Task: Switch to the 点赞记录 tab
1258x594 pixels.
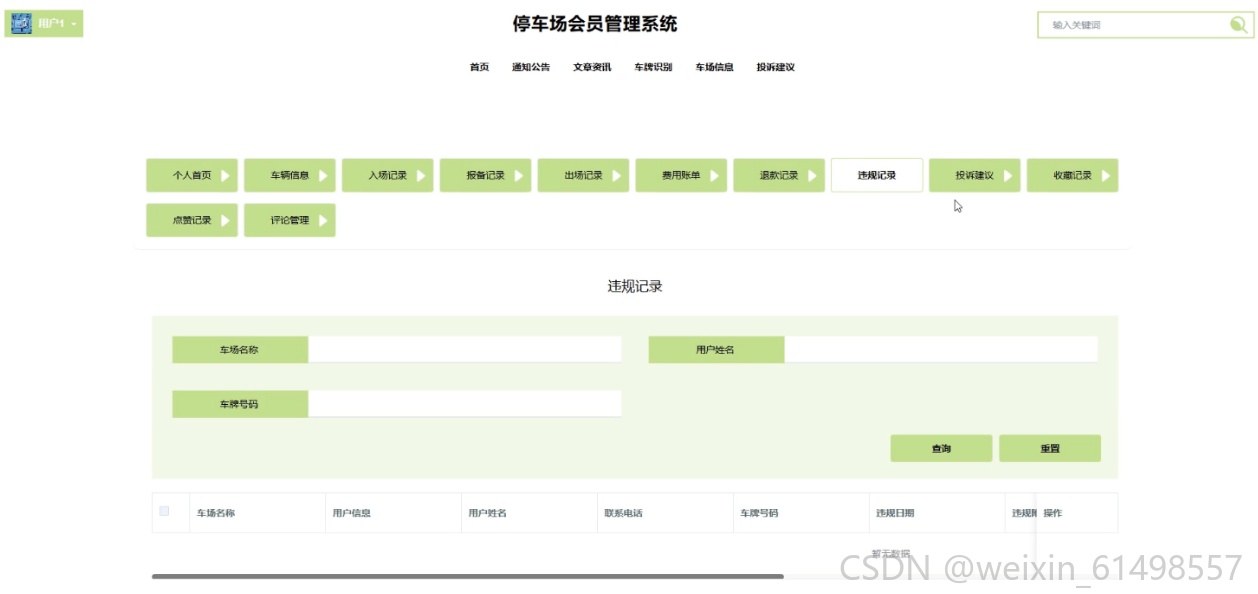Action: pyautogui.click(x=192, y=220)
